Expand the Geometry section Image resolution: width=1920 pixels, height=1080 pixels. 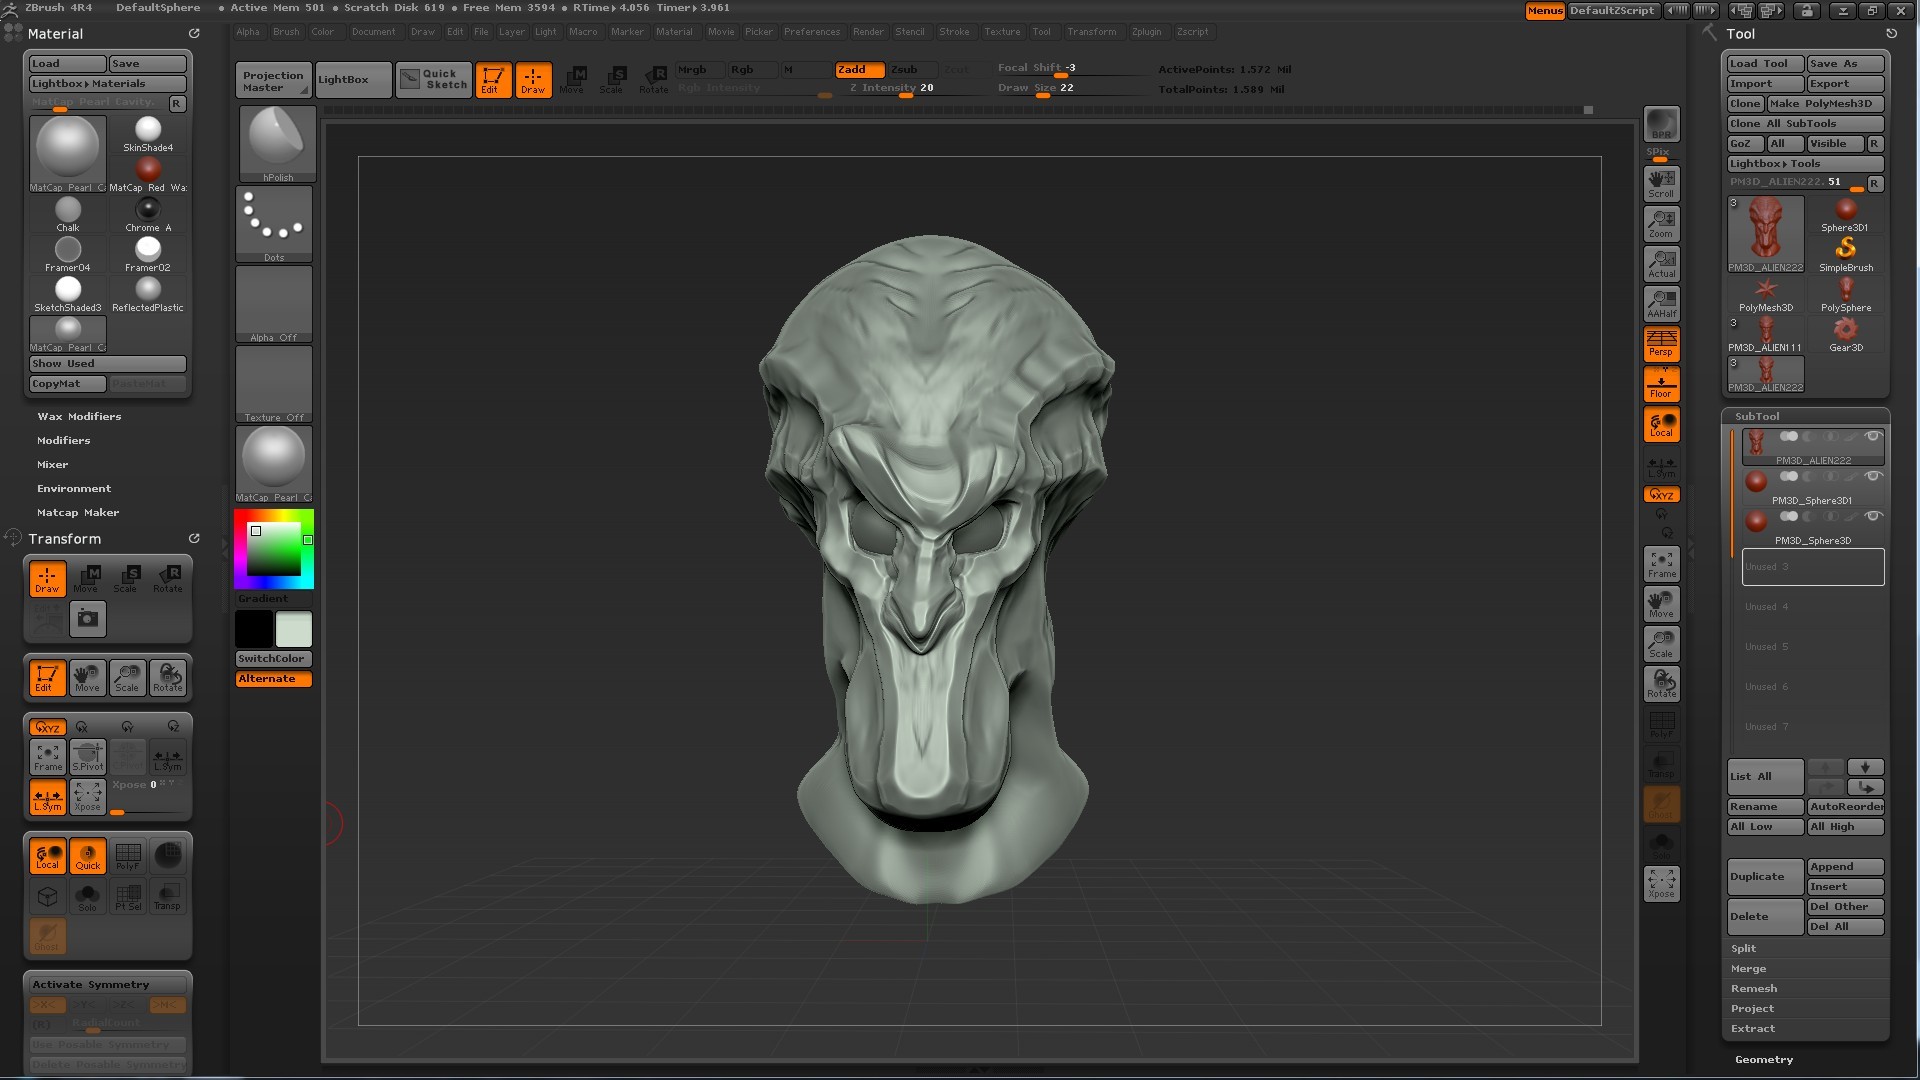[x=1763, y=1059]
